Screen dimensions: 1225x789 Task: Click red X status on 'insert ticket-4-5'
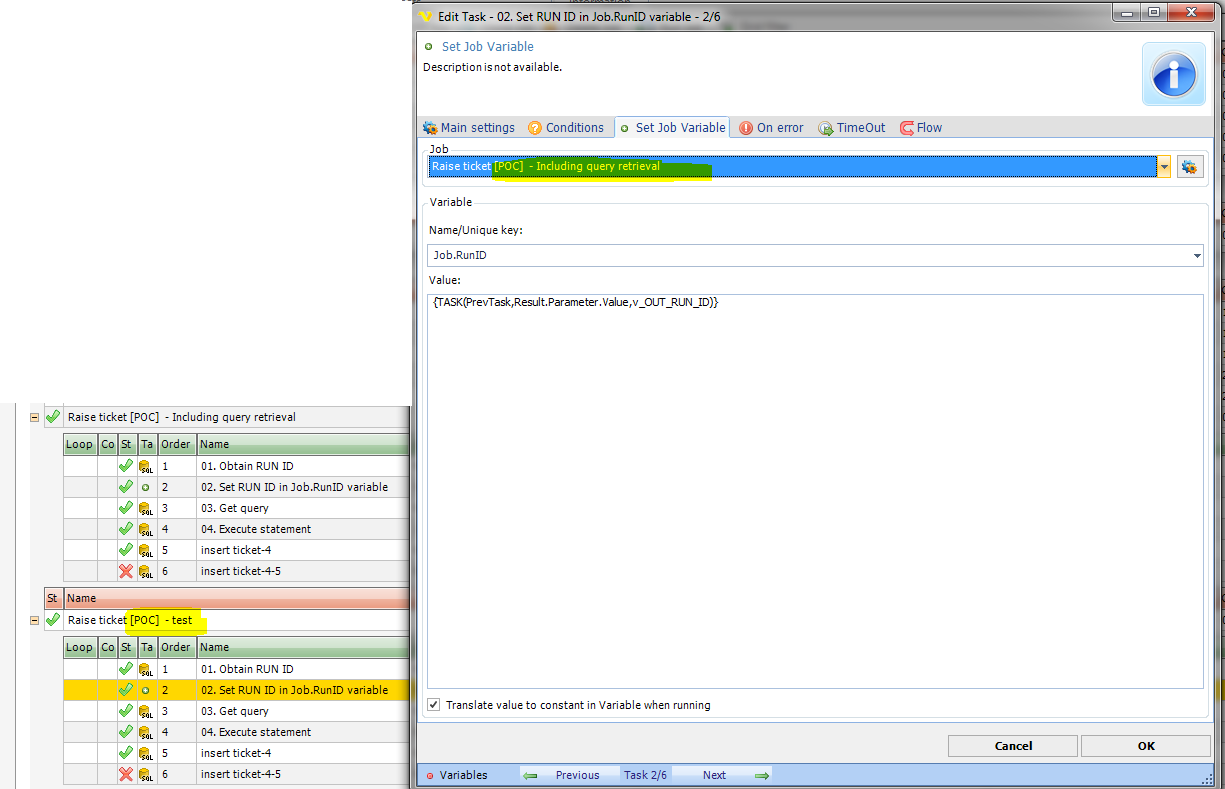coord(126,571)
